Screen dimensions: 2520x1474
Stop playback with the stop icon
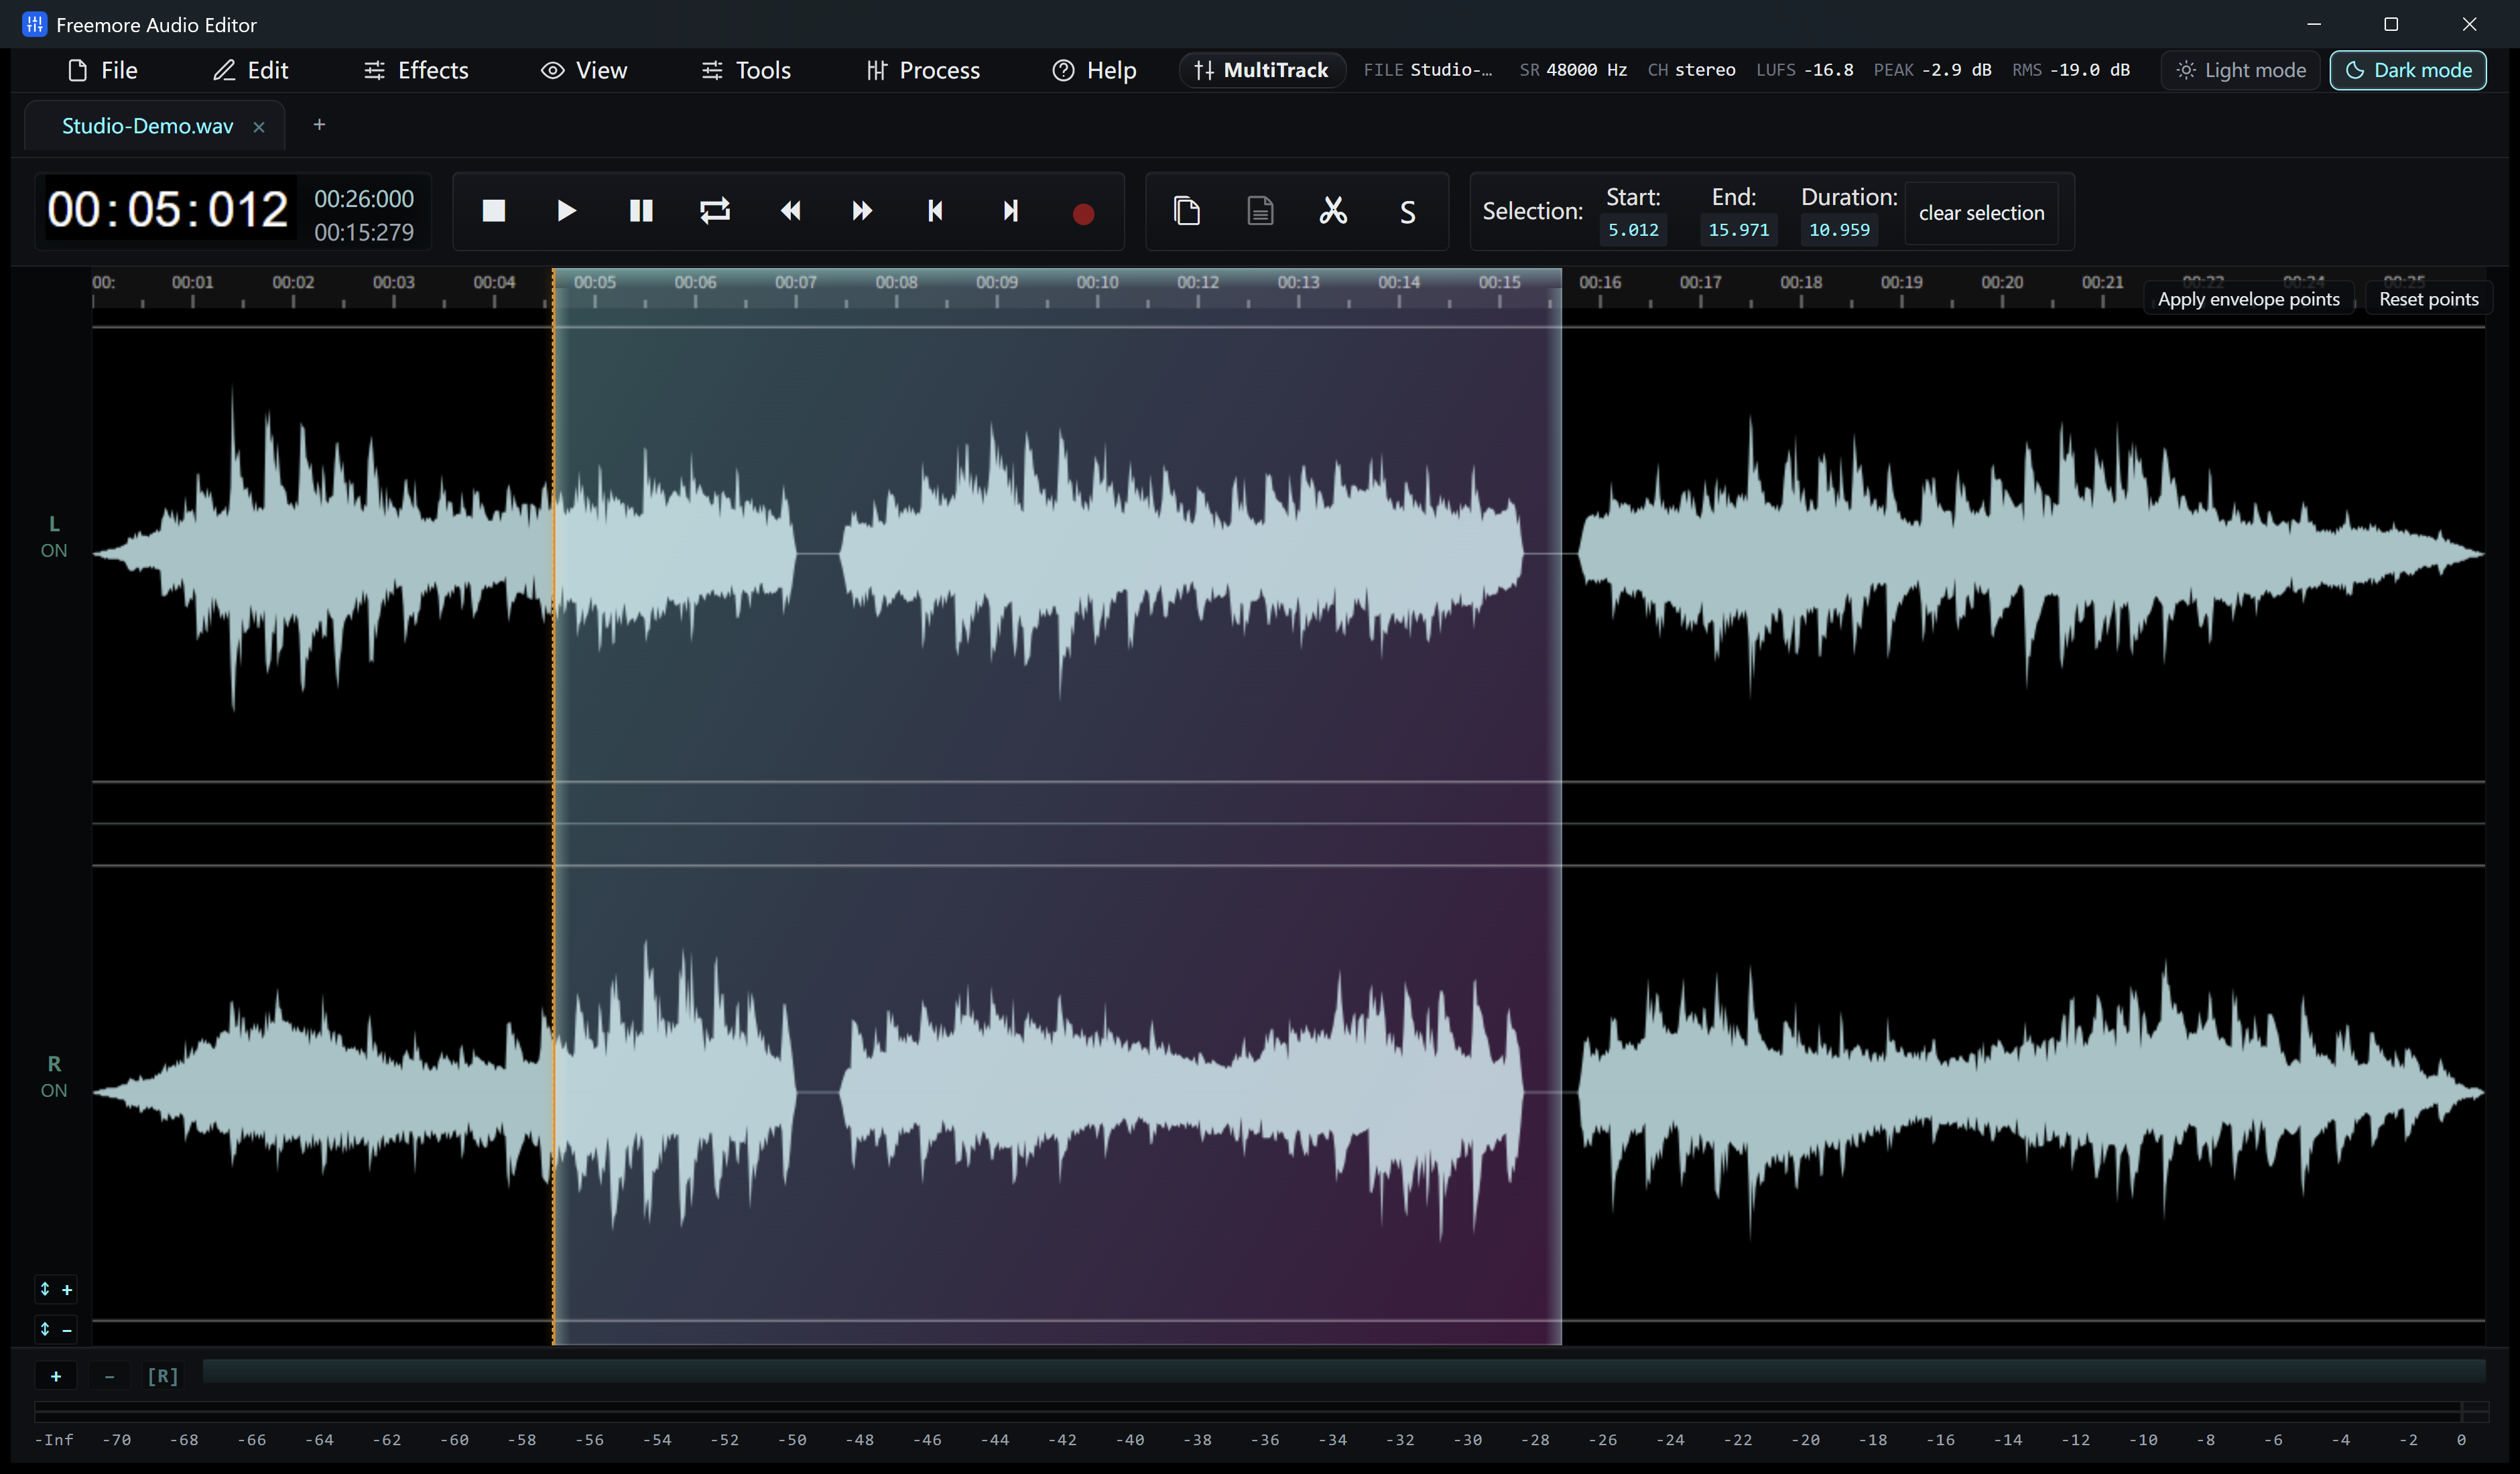click(x=493, y=211)
